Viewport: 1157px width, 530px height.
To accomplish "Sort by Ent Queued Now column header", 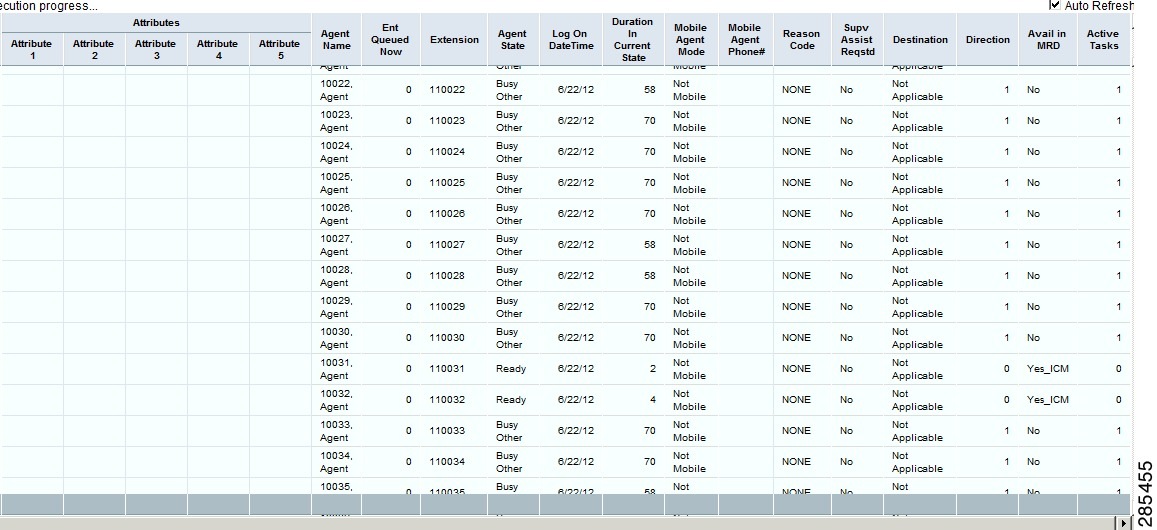I will 390,40.
